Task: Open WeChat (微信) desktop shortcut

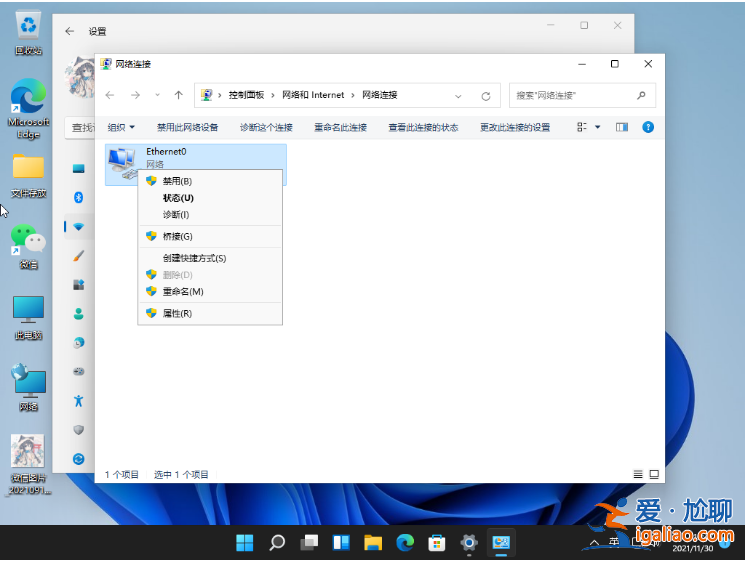Action: (x=29, y=246)
